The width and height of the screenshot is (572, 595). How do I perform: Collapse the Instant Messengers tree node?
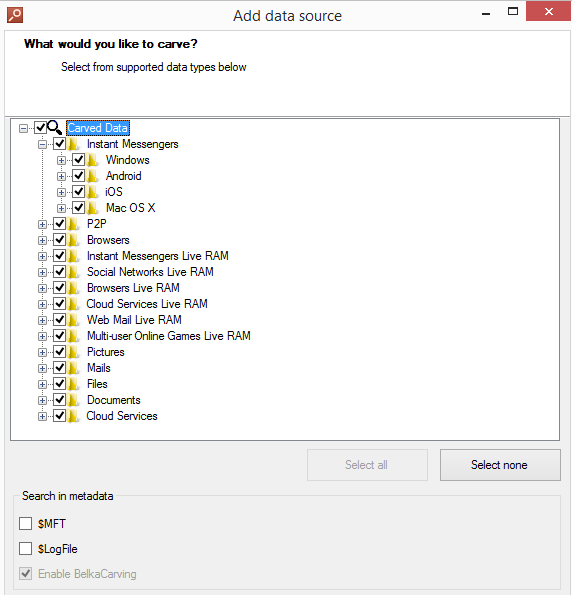pos(42,145)
